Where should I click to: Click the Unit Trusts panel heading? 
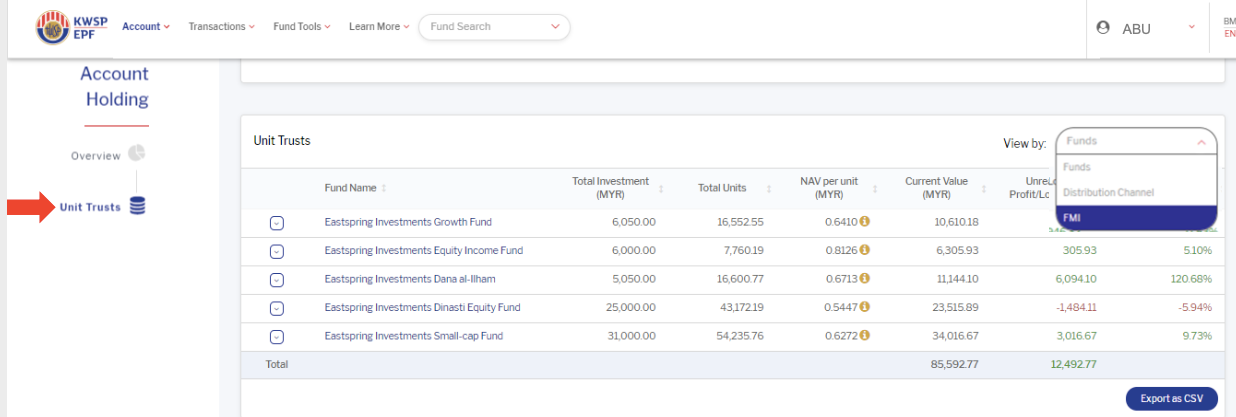[282, 141]
